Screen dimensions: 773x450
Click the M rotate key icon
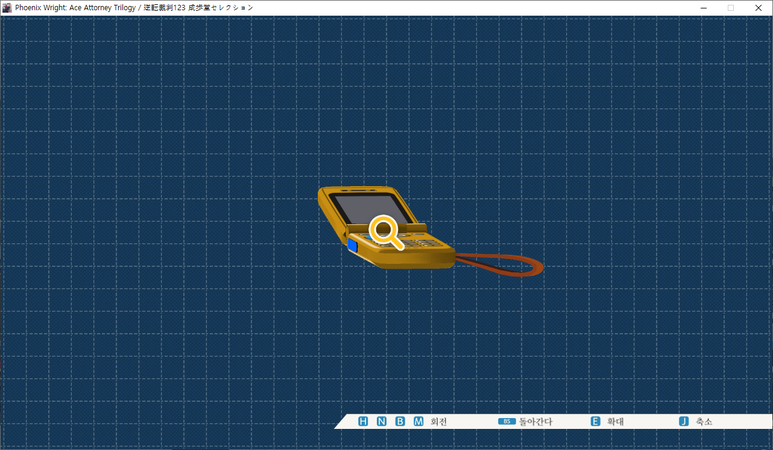419,421
